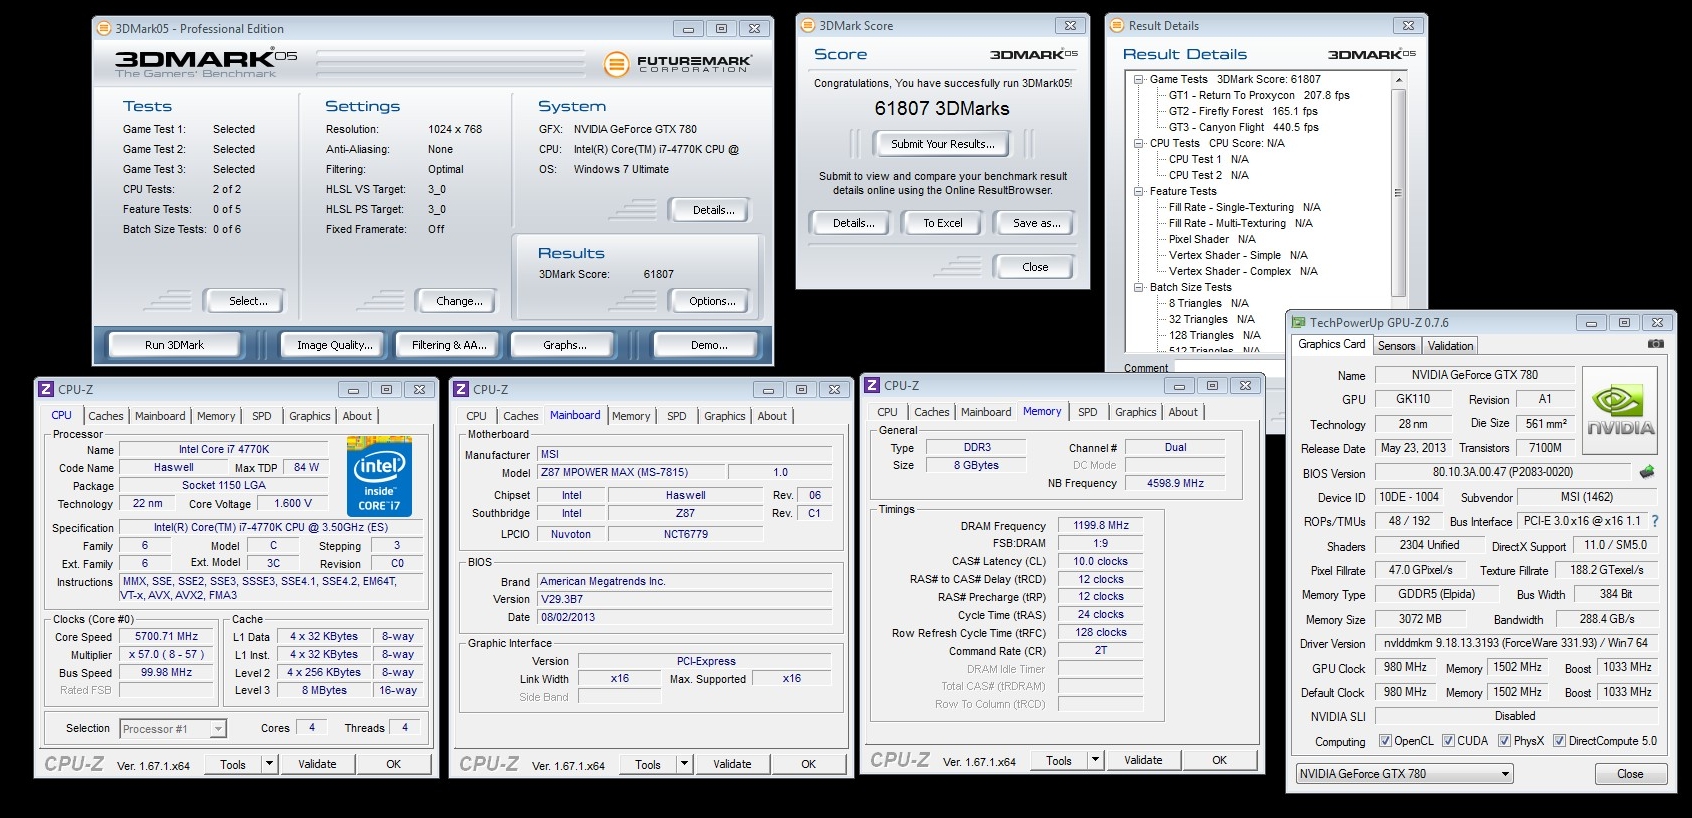Click the TechPowerUp GPU-Z title bar icon
Viewport: 1692px width, 818px height.
(1299, 323)
